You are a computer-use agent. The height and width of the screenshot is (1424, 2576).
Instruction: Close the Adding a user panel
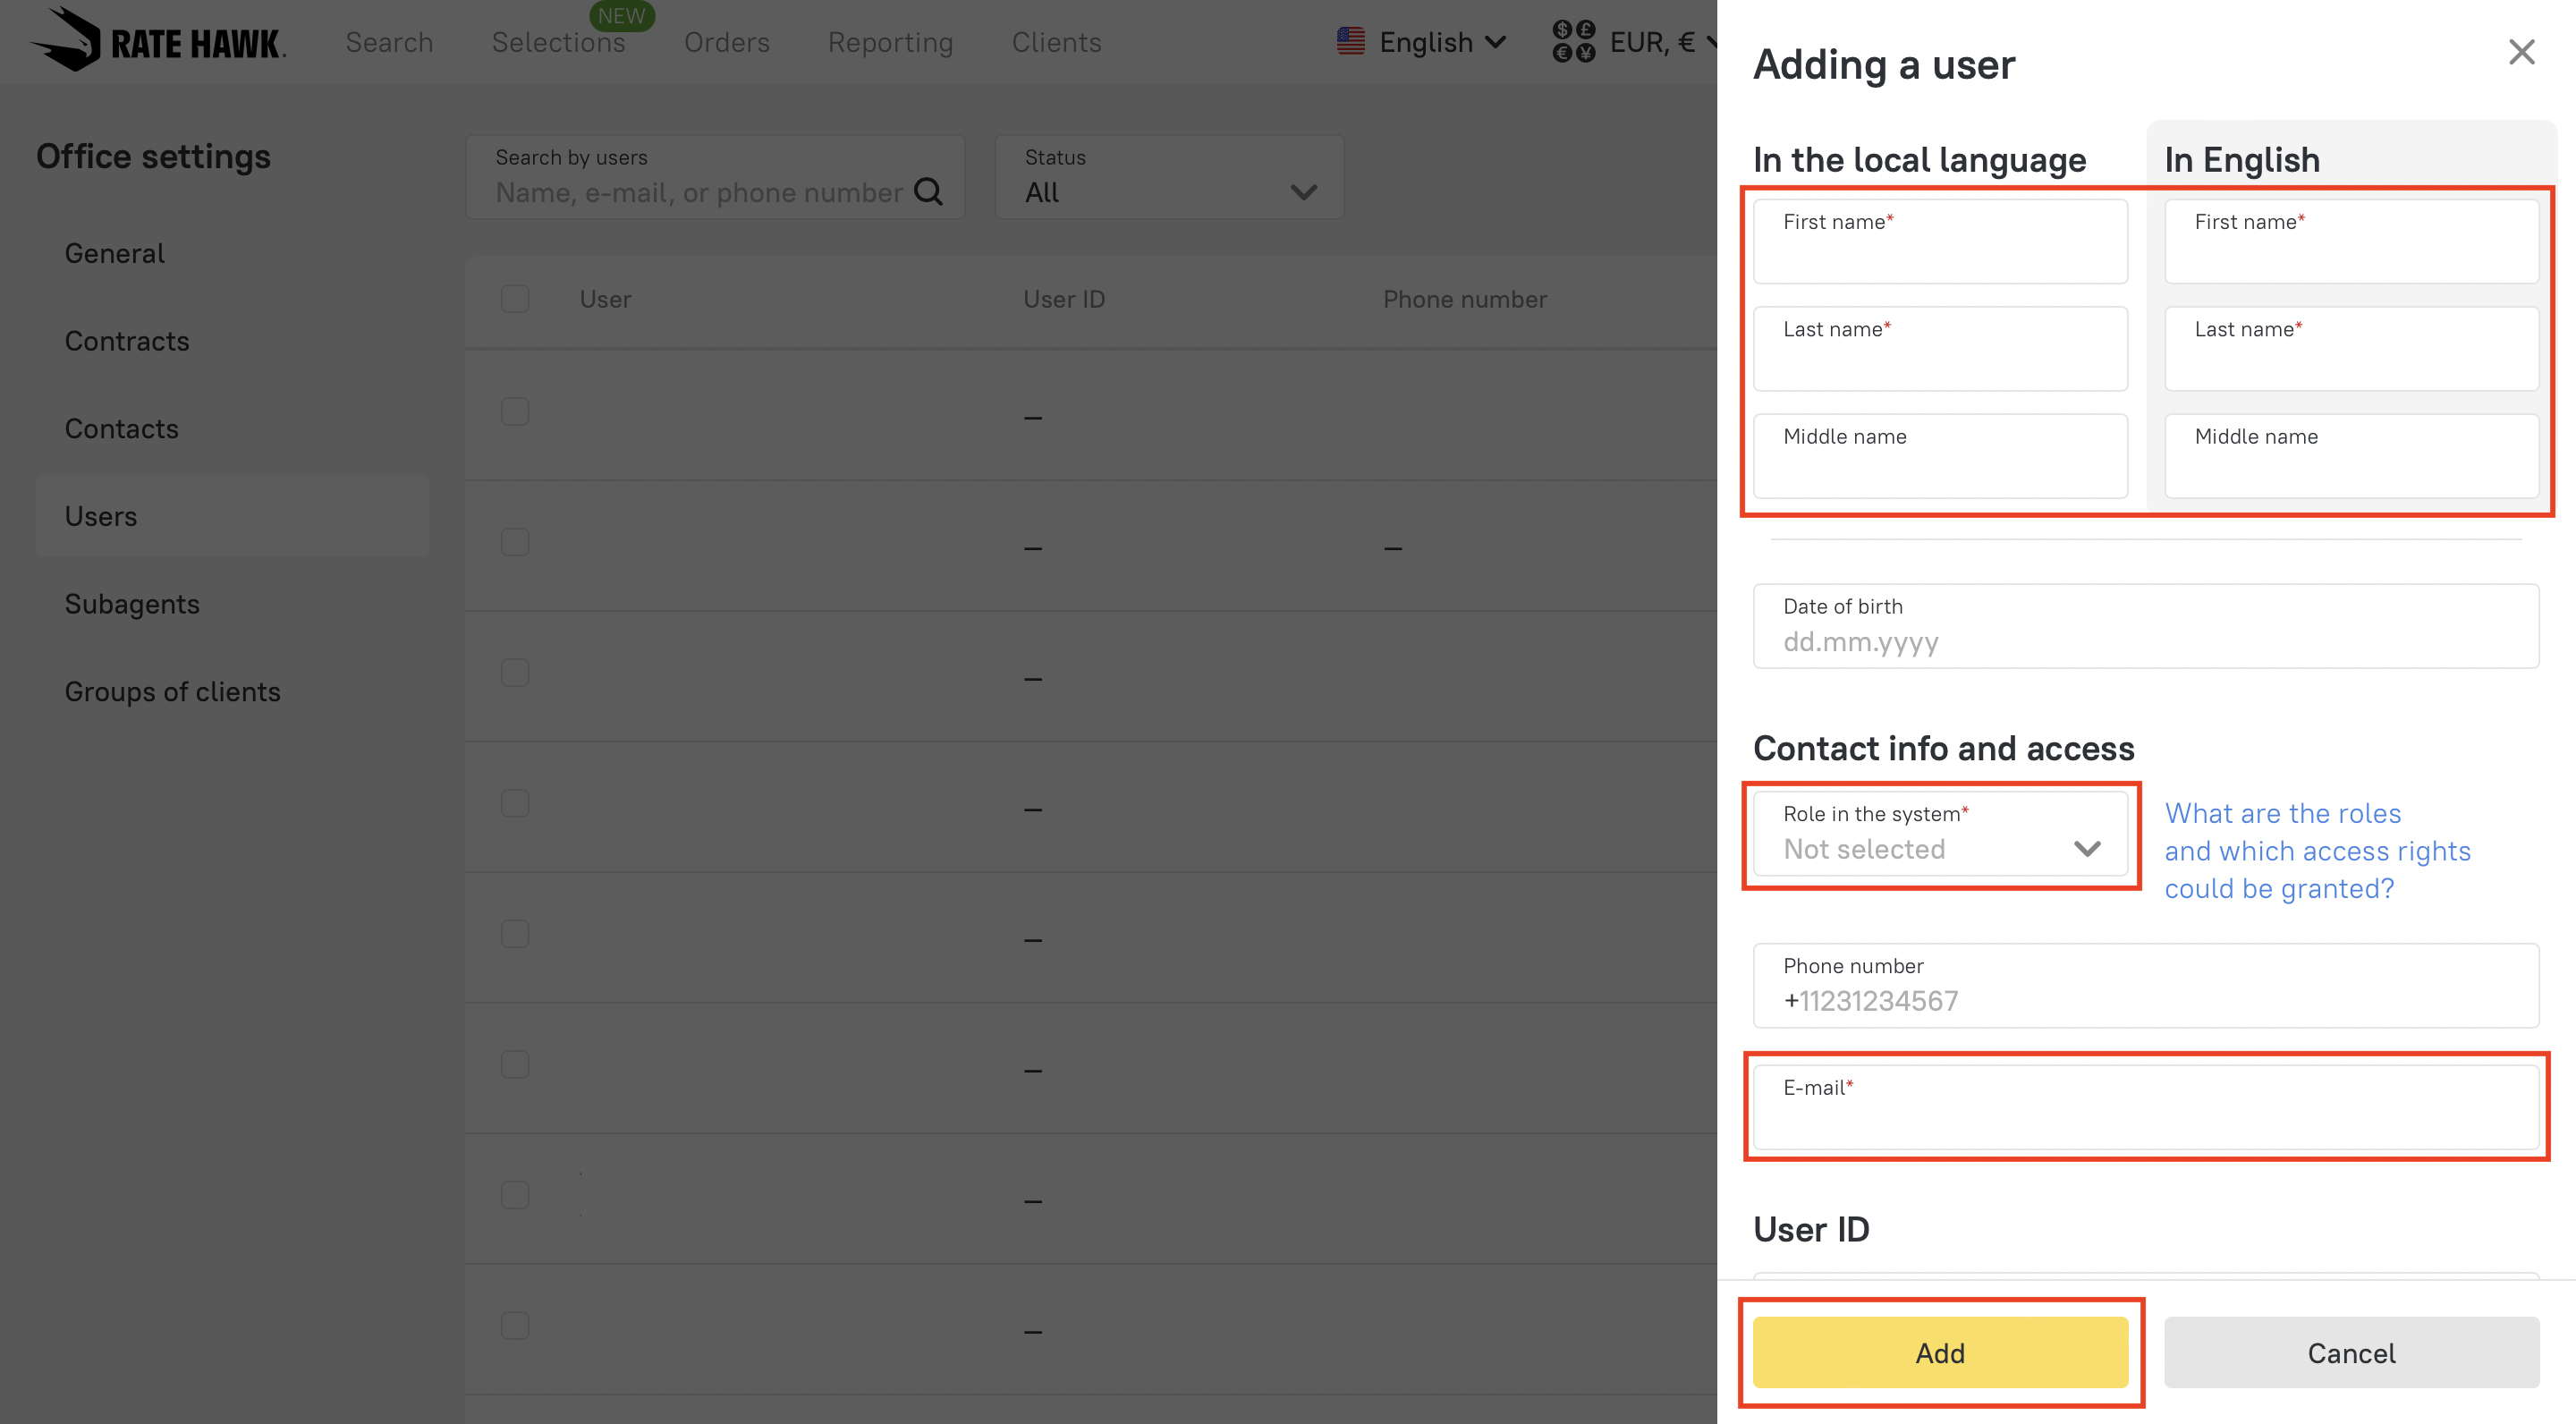tap(2521, 52)
